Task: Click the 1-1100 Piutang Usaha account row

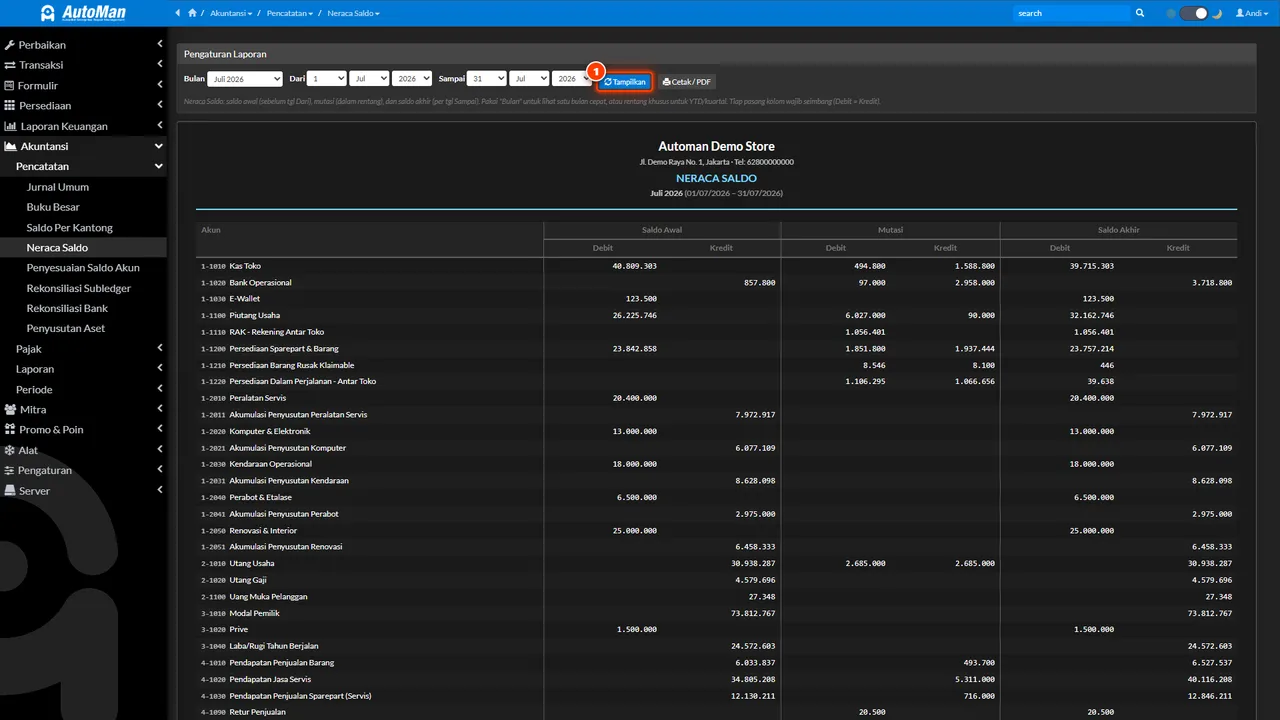Action: coord(716,316)
